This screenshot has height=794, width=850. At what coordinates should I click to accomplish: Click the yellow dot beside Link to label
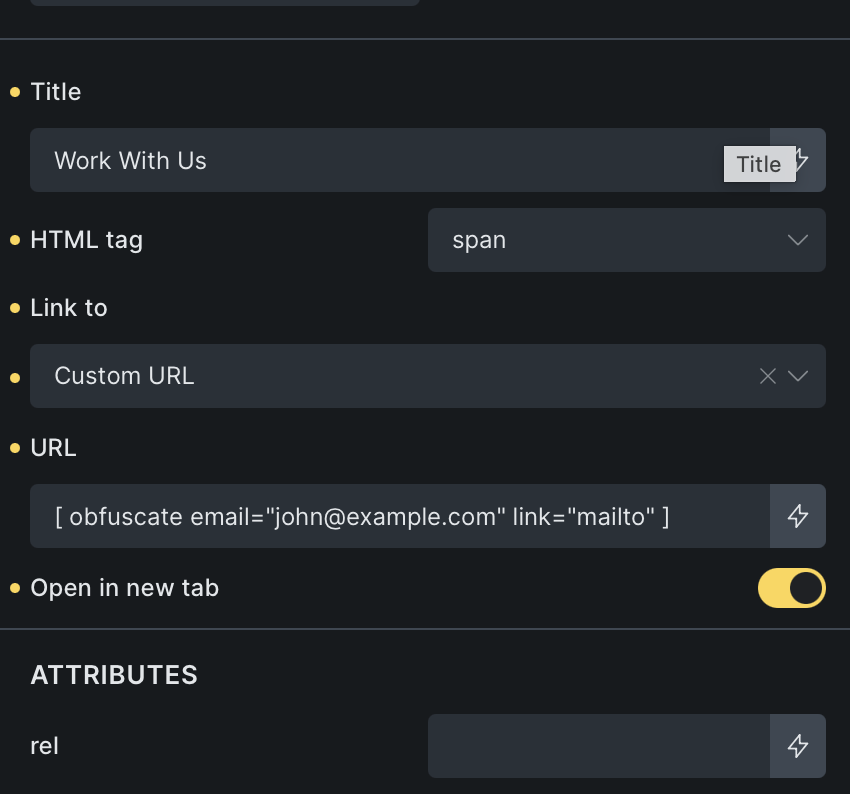(15, 308)
